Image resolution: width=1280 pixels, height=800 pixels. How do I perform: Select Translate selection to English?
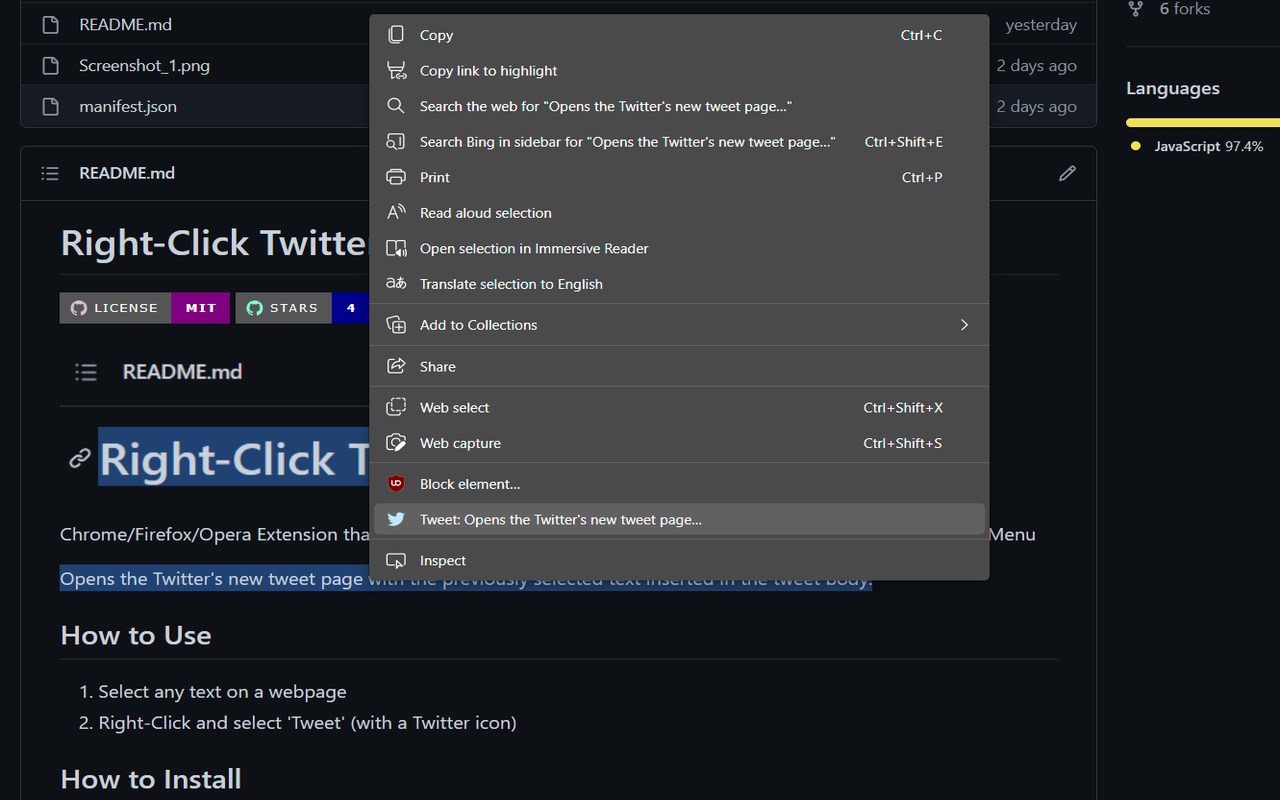pos(679,284)
